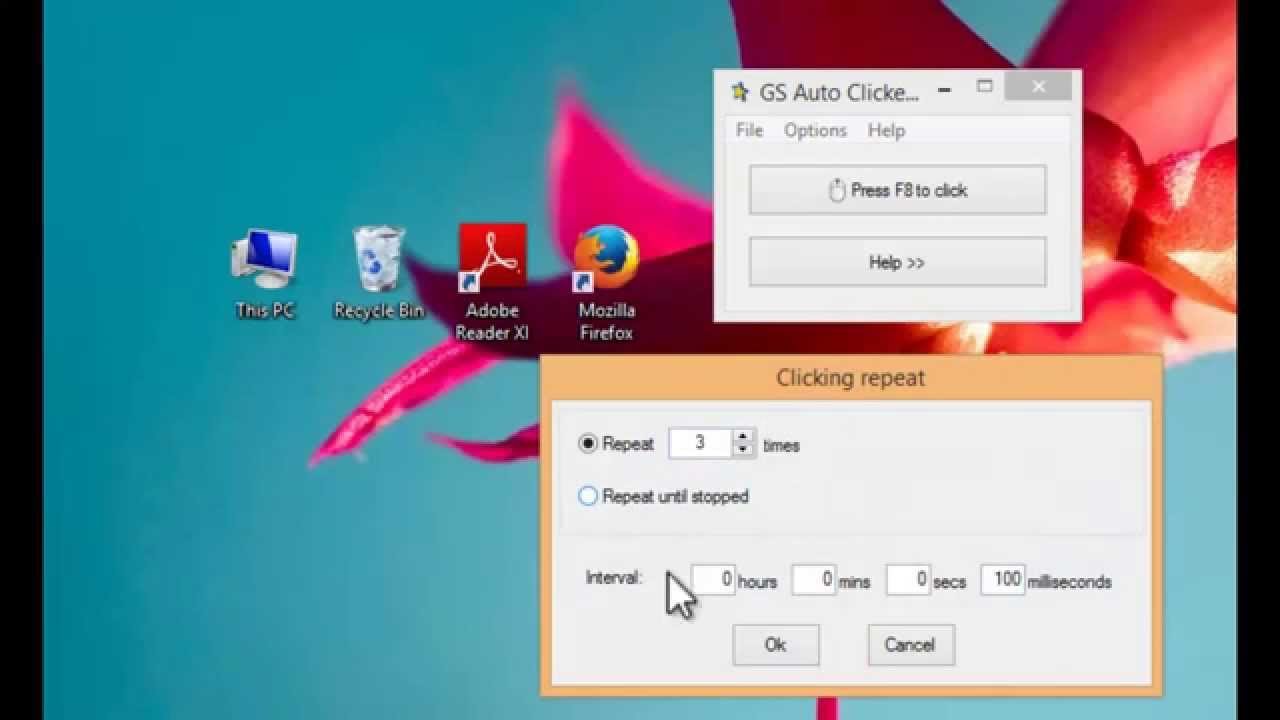Open the Recycle Bin
The height and width of the screenshot is (720, 1280).
coord(378,258)
